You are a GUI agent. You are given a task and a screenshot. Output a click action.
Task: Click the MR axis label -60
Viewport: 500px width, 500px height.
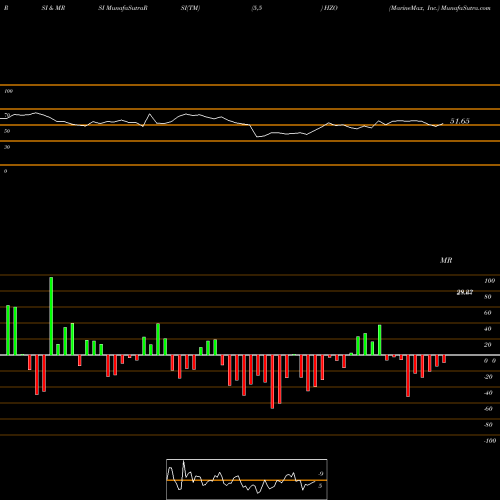(x=488, y=409)
